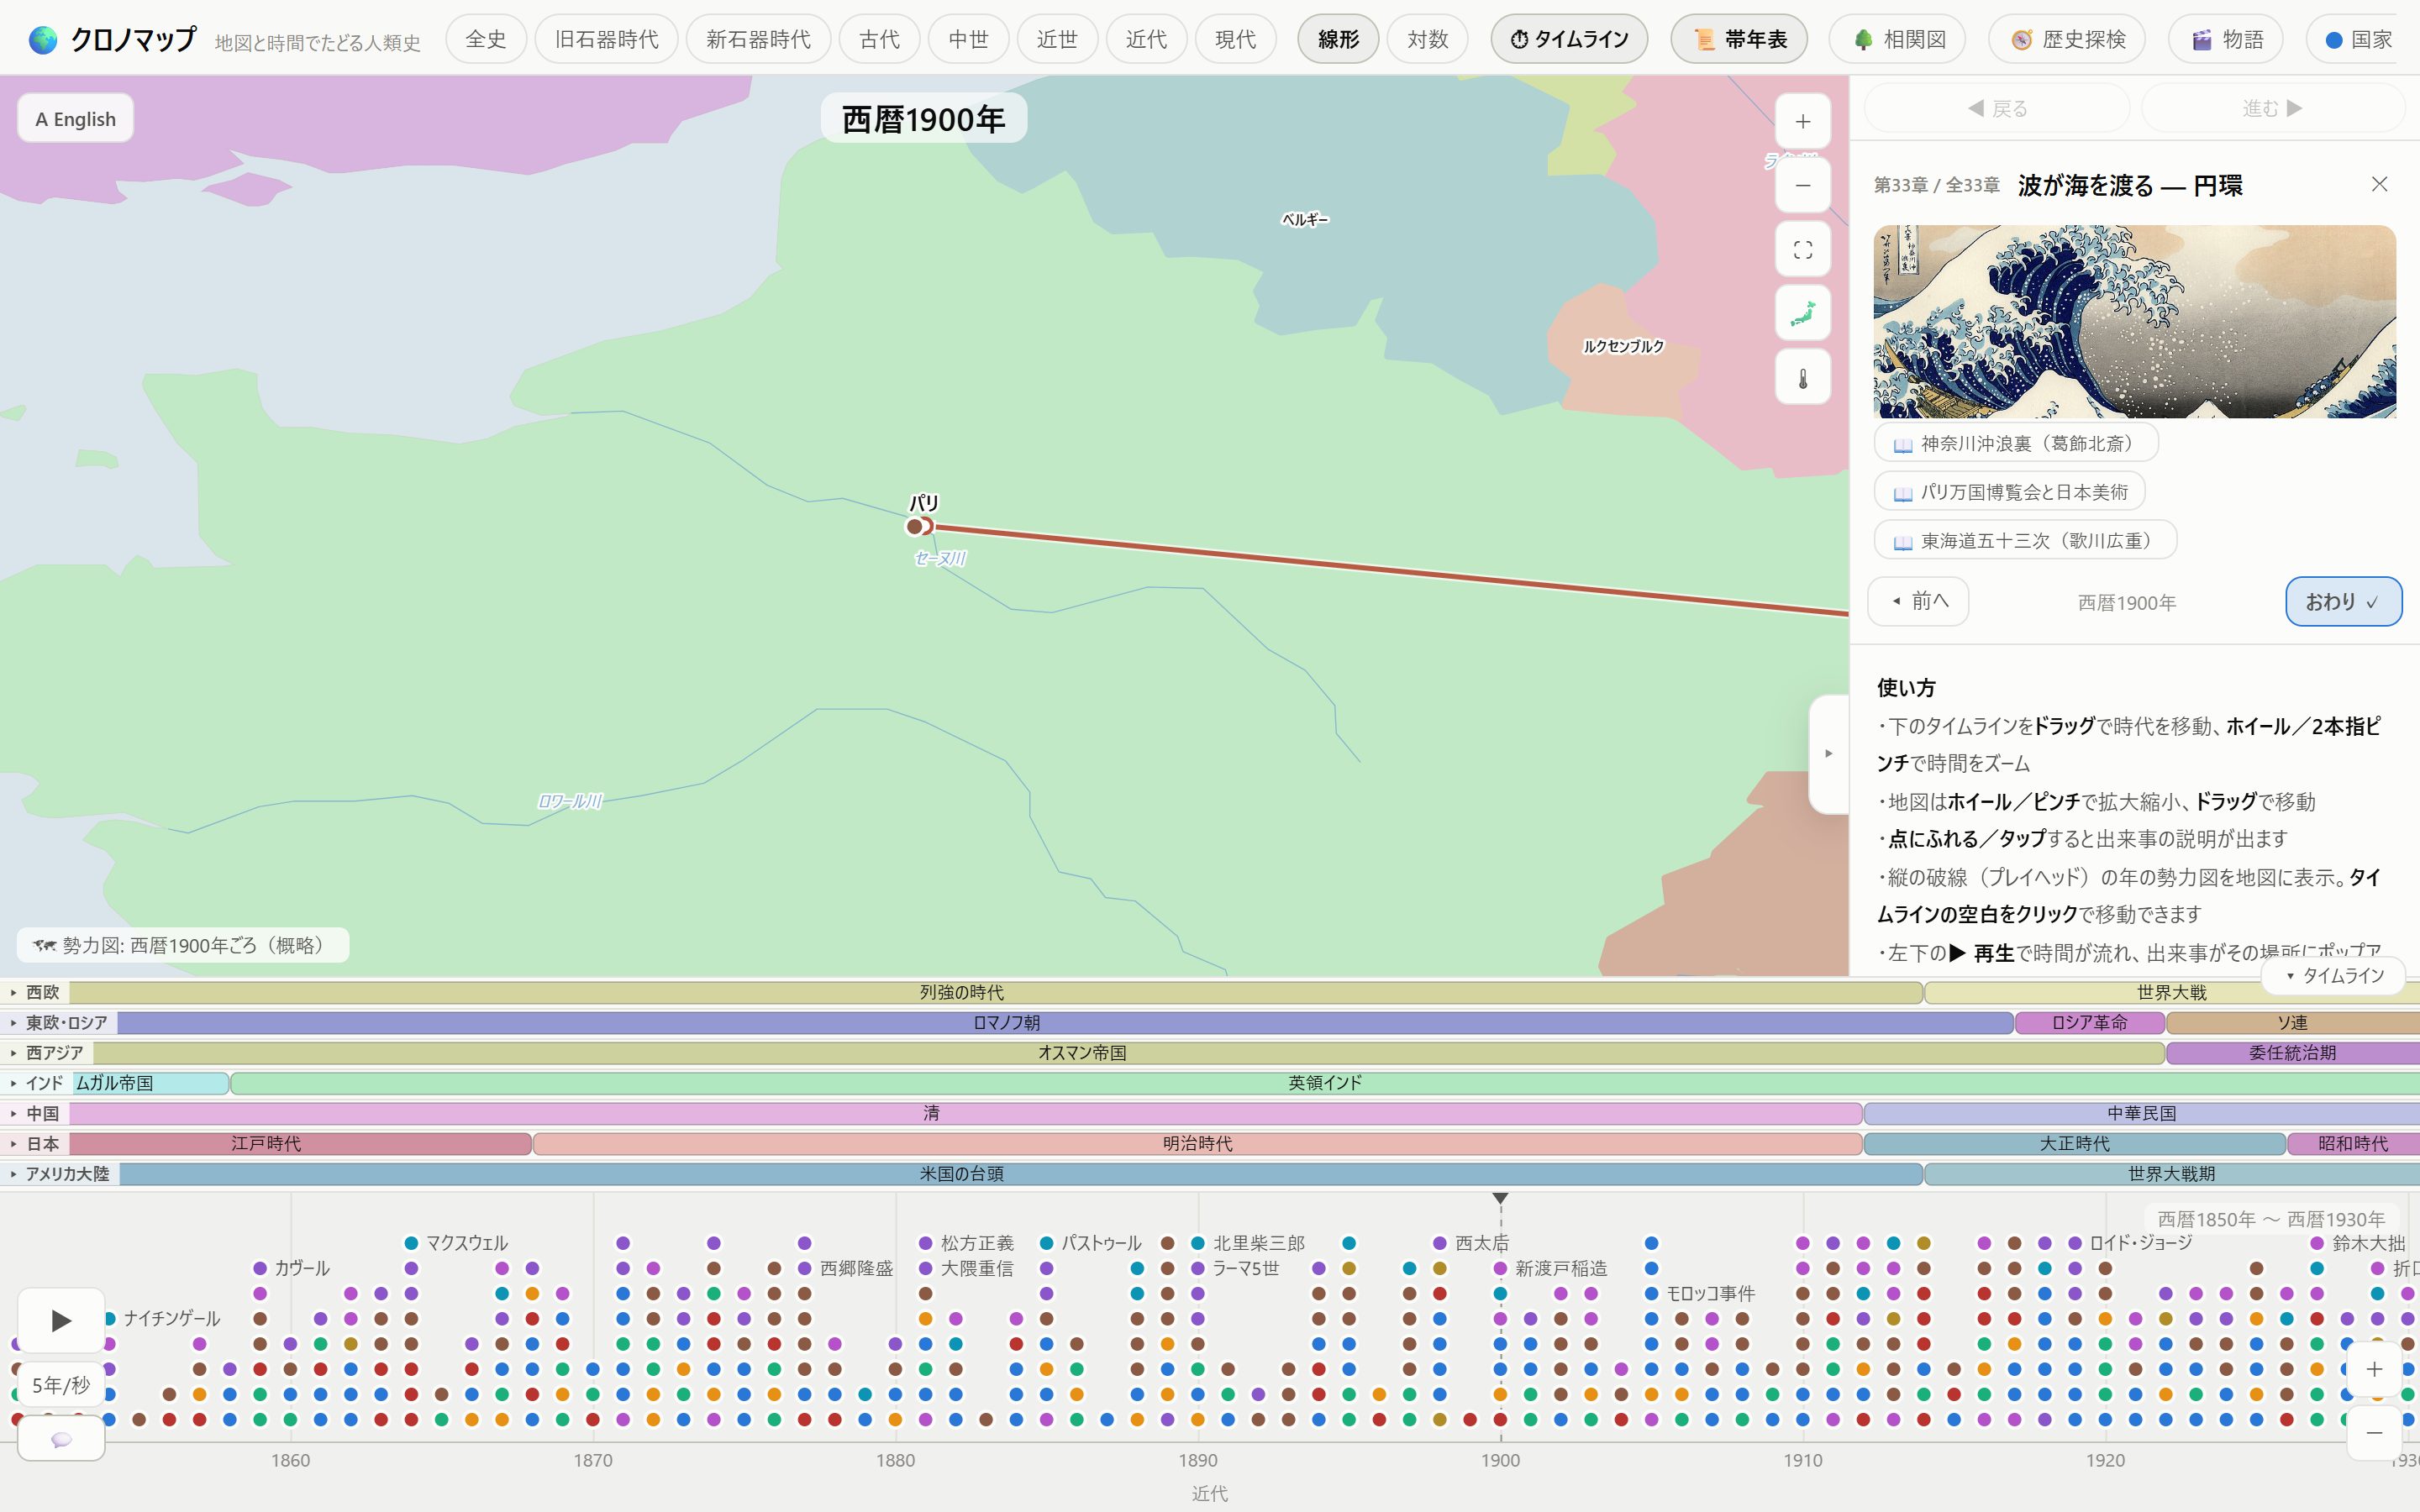This screenshot has height=1512, width=2420.
Task: Select the Cavour event dot
Action: click(260, 1268)
